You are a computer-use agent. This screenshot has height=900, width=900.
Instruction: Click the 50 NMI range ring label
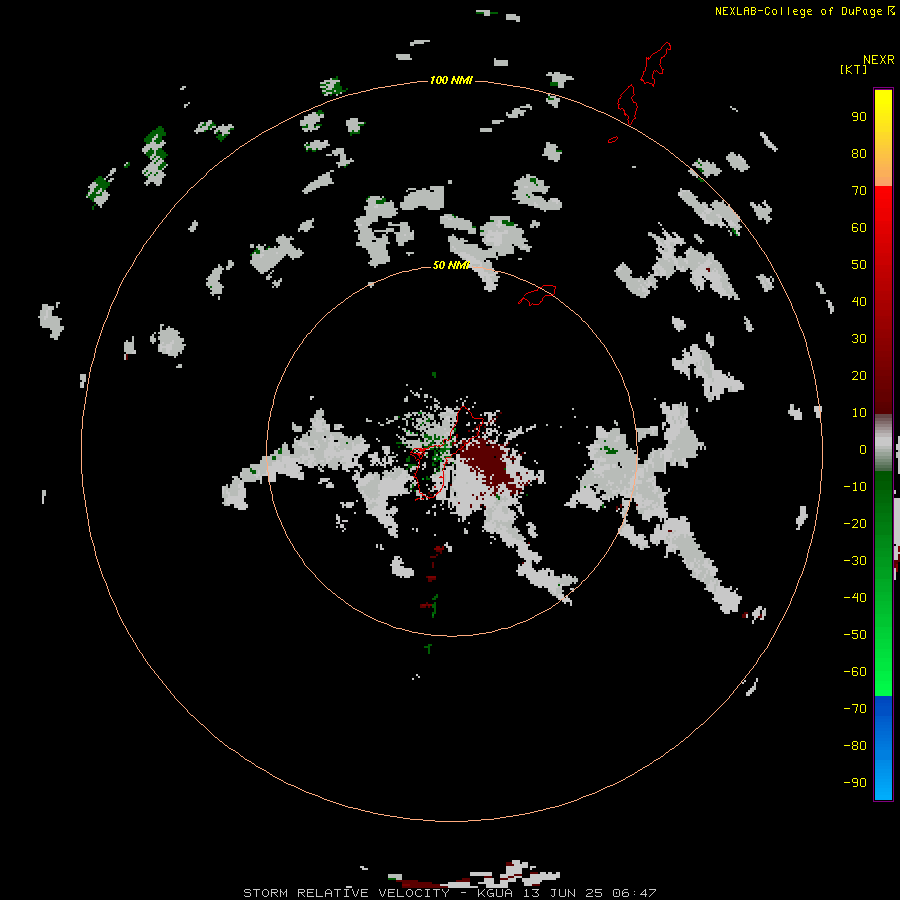click(x=451, y=265)
